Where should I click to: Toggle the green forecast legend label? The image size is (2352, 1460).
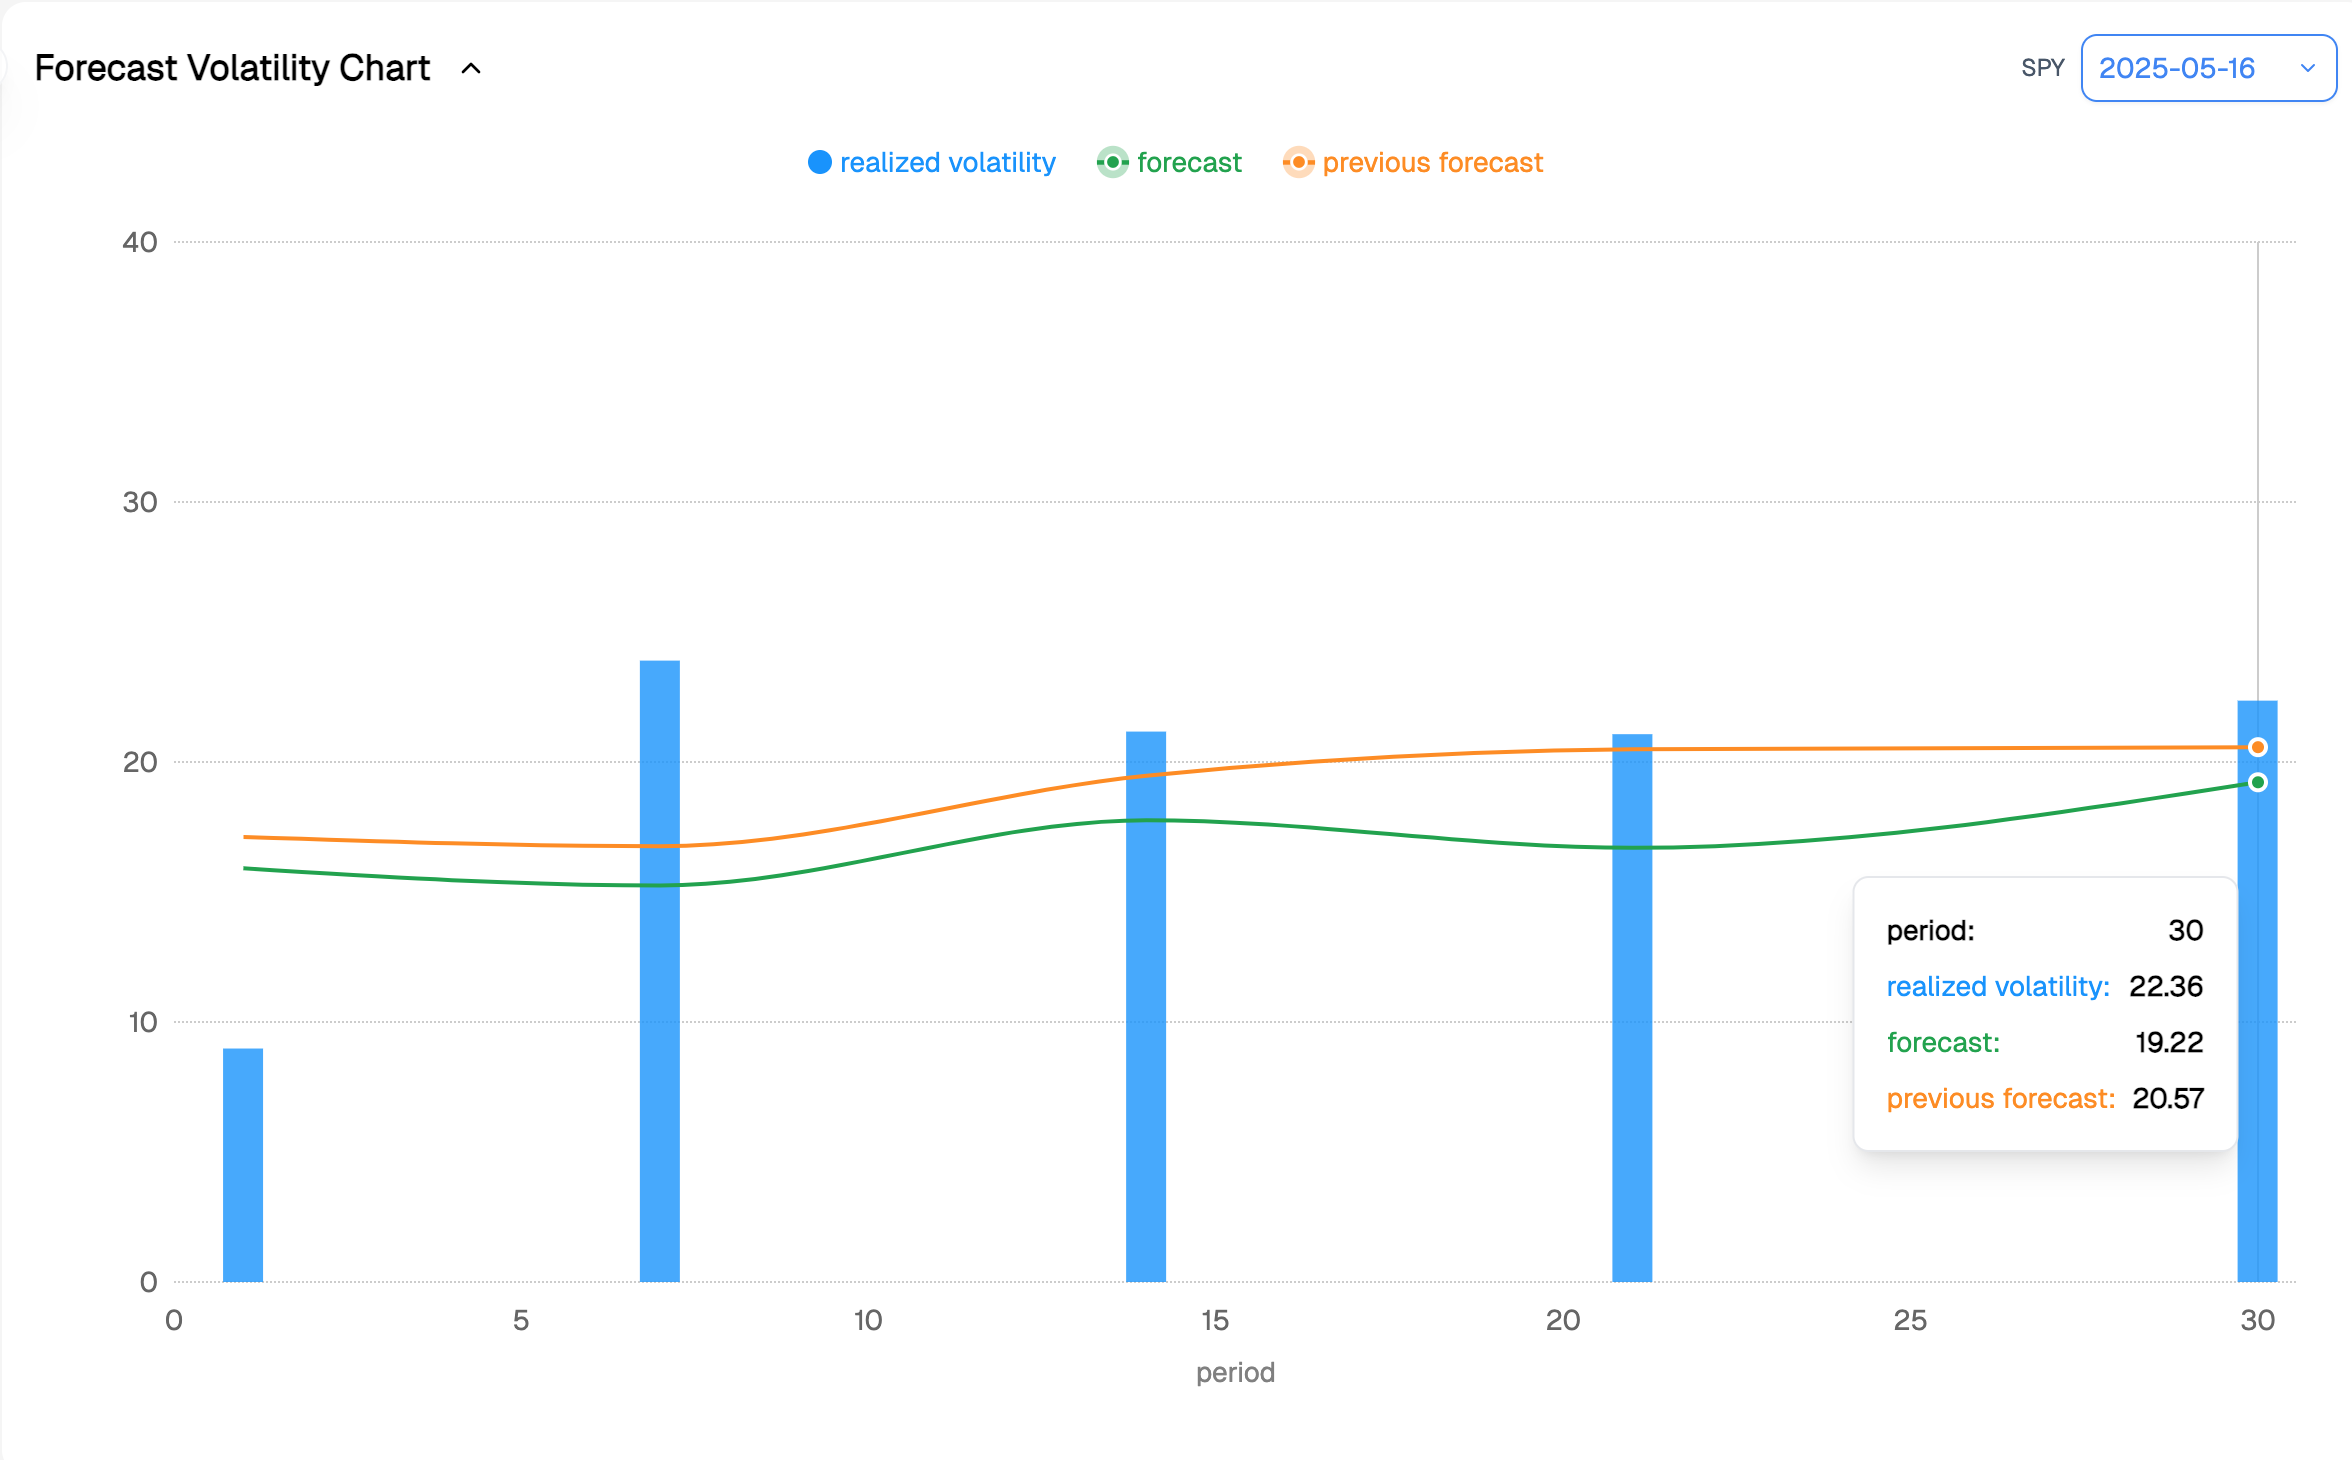click(1188, 162)
